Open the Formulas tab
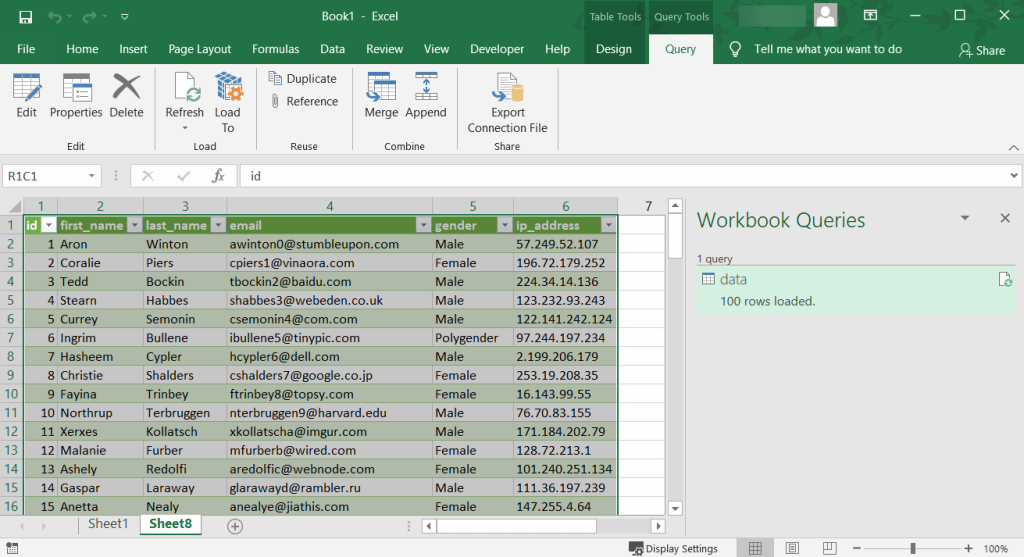Screen dimensions: 1024x557 [276, 49]
